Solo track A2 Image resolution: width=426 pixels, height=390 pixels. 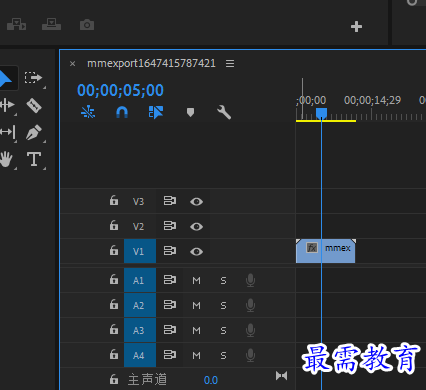click(x=223, y=306)
